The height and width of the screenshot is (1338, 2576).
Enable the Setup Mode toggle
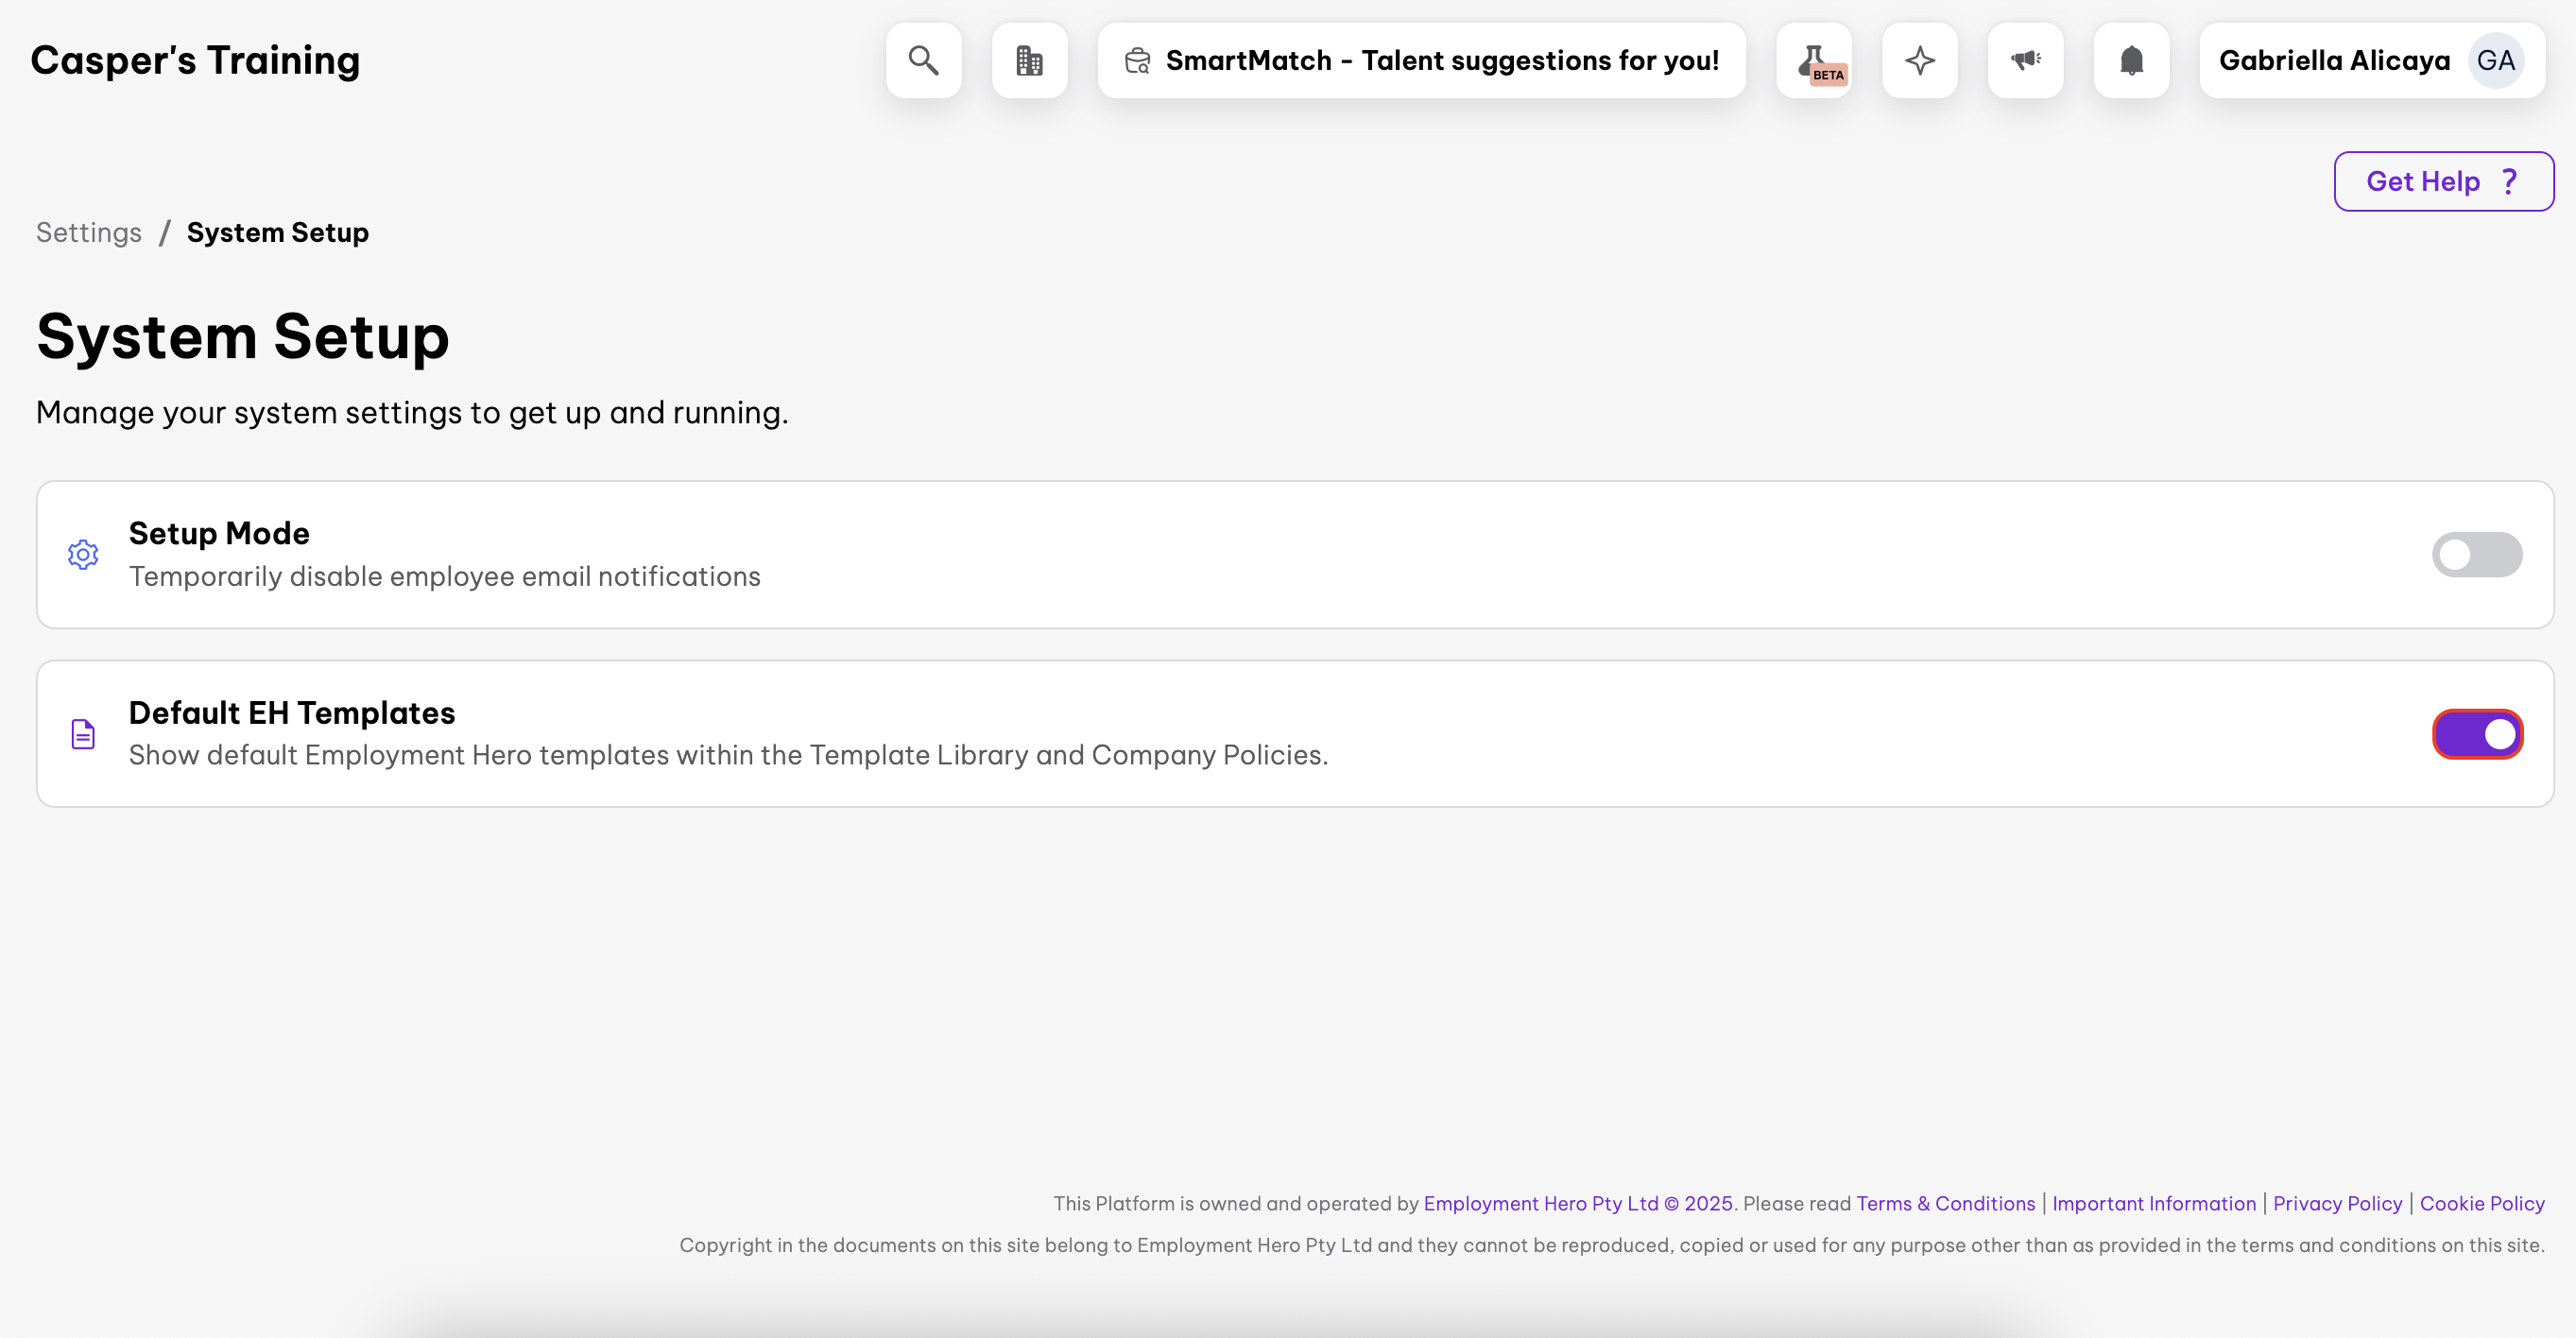(x=2476, y=554)
